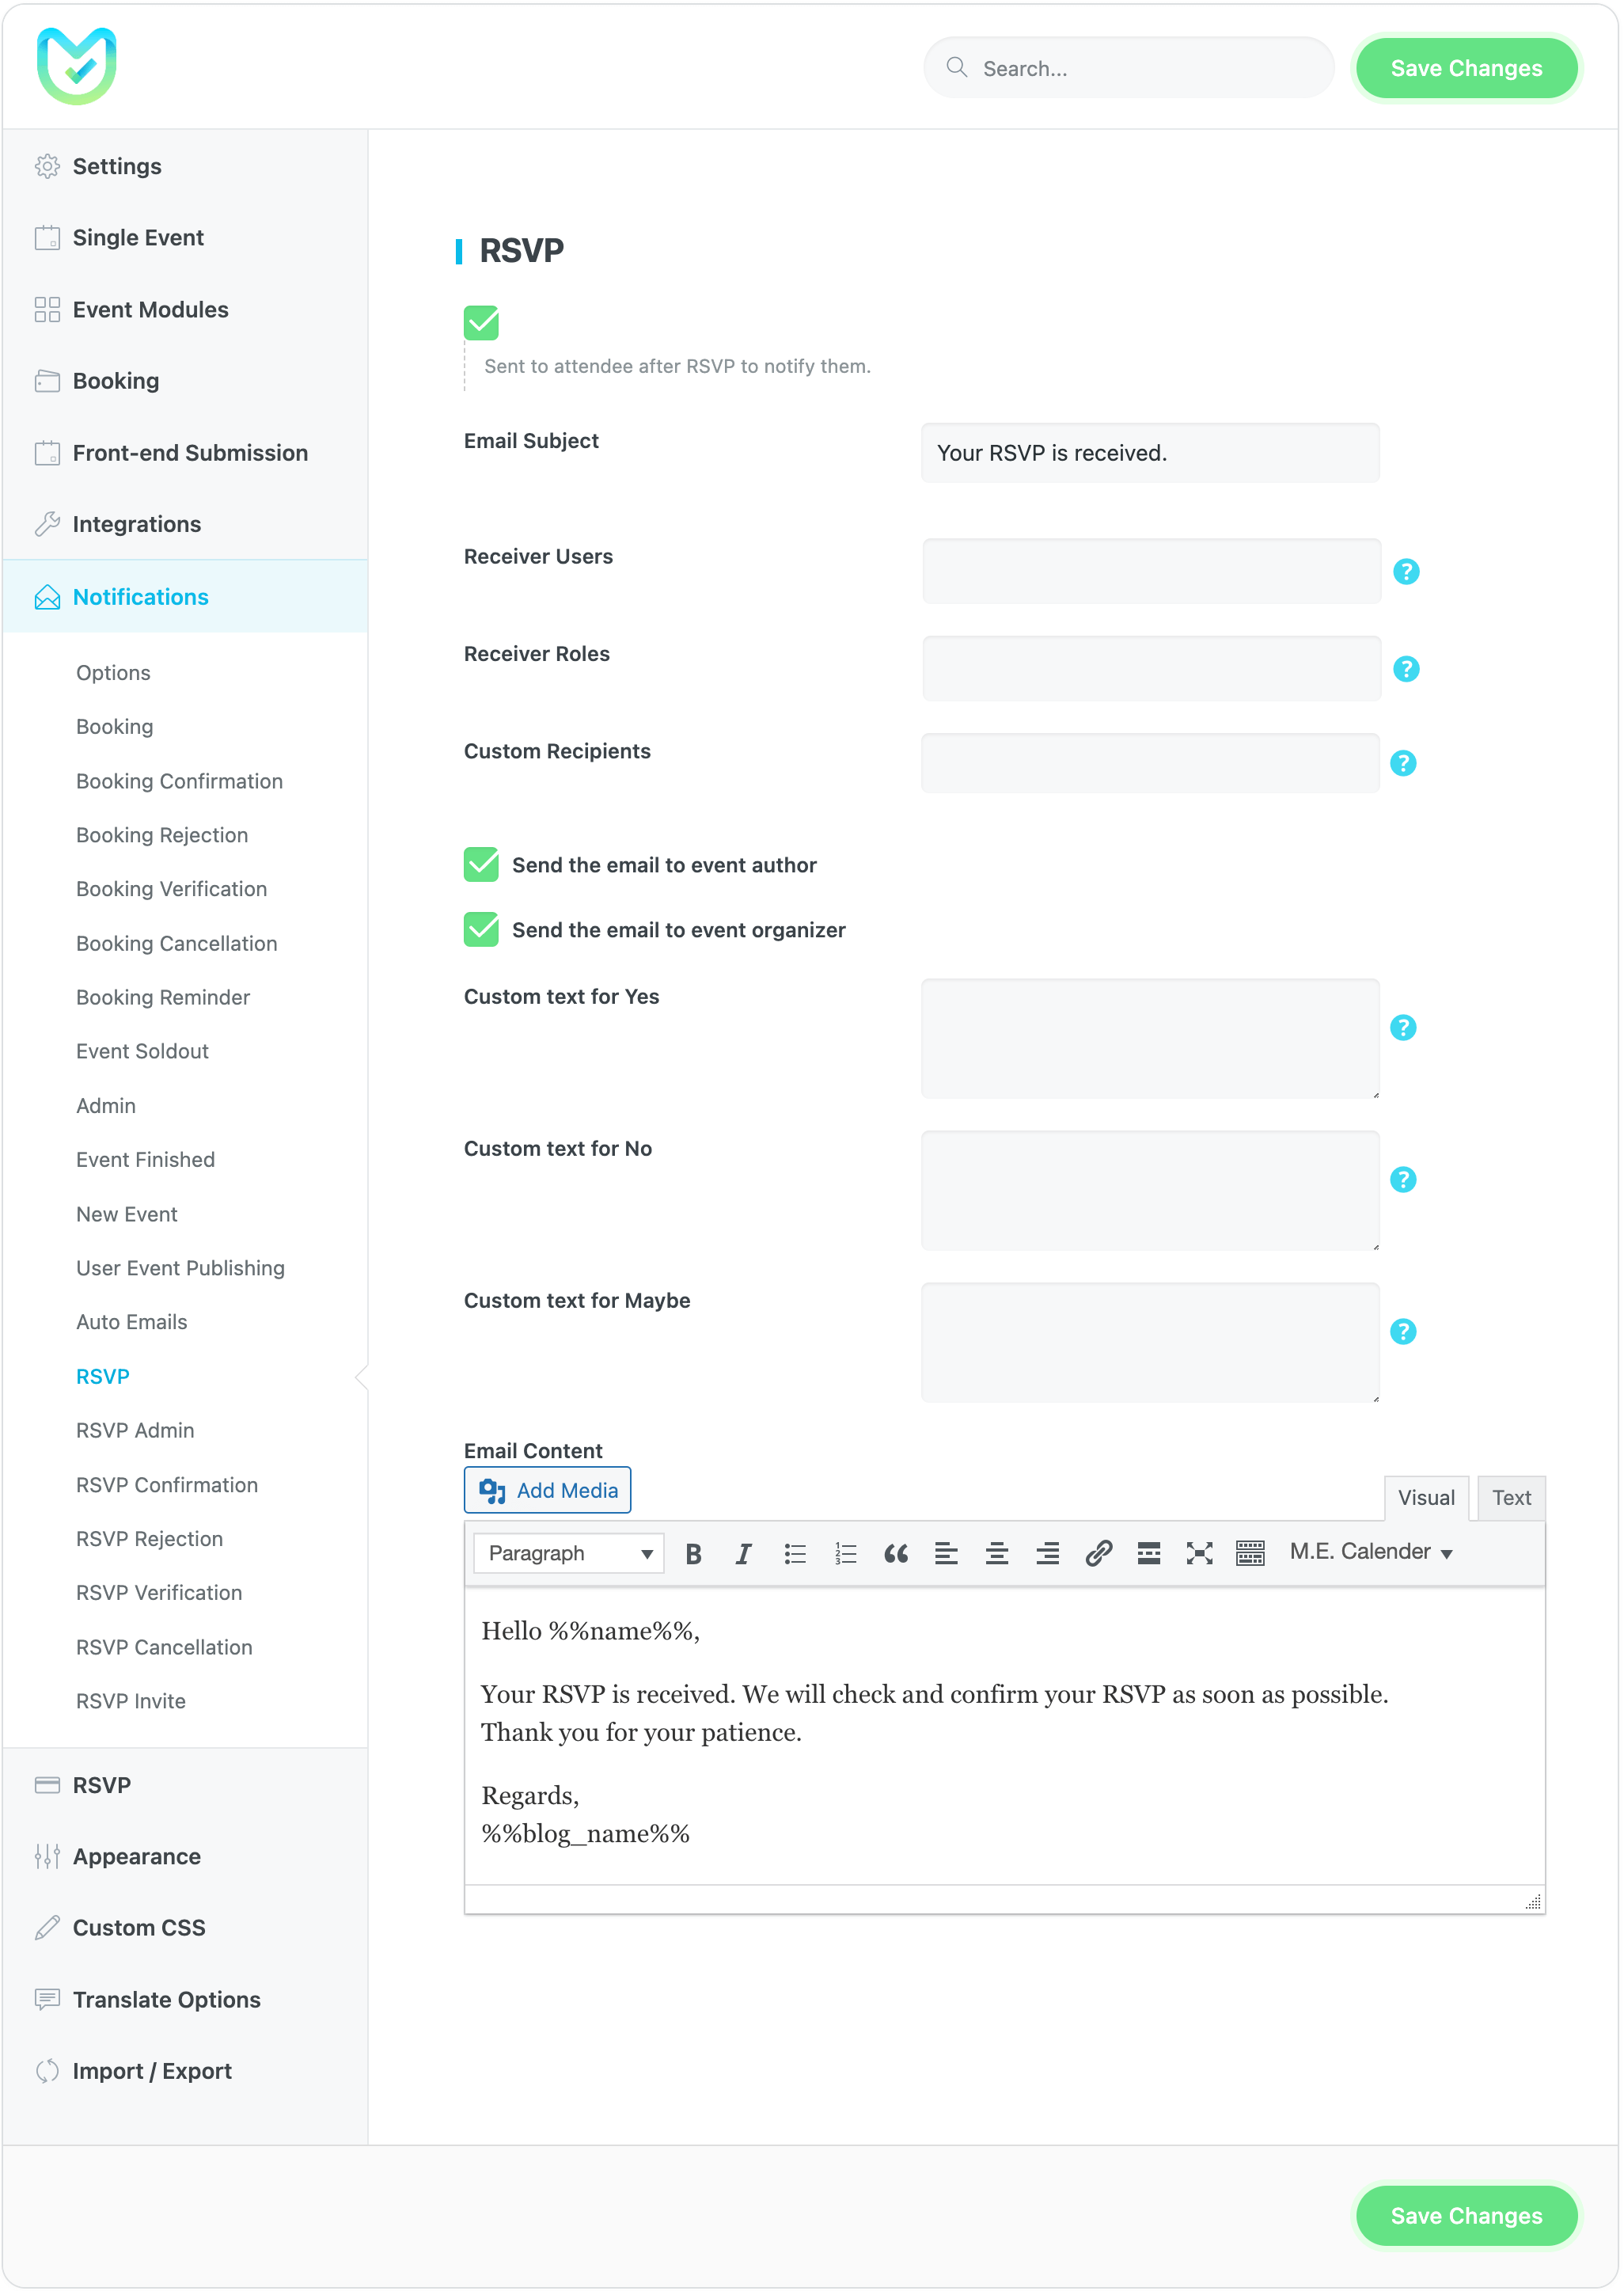Switch to the Text editor tab
The image size is (1624, 2291).
click(1510, 1498)
